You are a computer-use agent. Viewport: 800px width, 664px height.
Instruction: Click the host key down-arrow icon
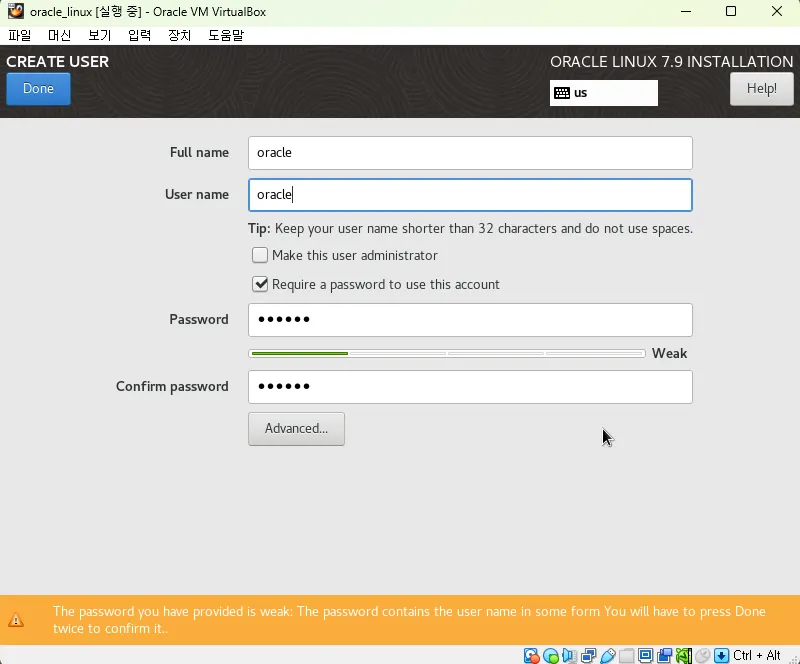coord(721,655)
